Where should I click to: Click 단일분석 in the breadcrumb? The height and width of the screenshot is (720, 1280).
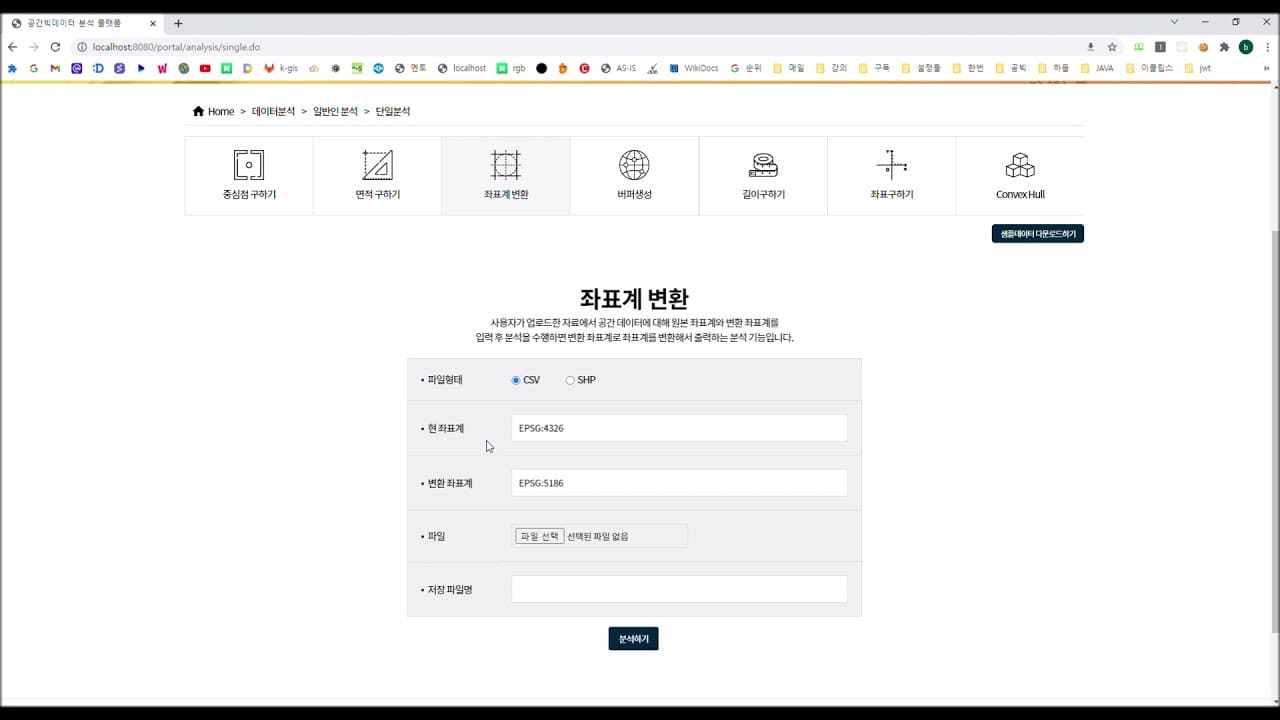point(392,111)
